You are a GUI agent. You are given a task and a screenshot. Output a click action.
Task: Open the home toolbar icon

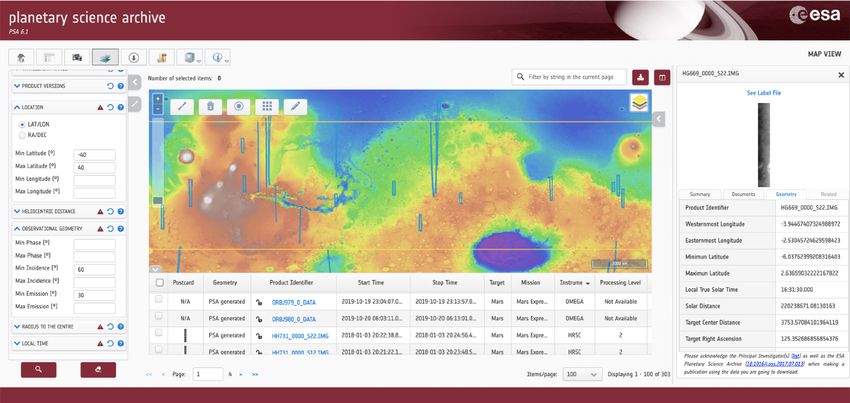point(21,57)
